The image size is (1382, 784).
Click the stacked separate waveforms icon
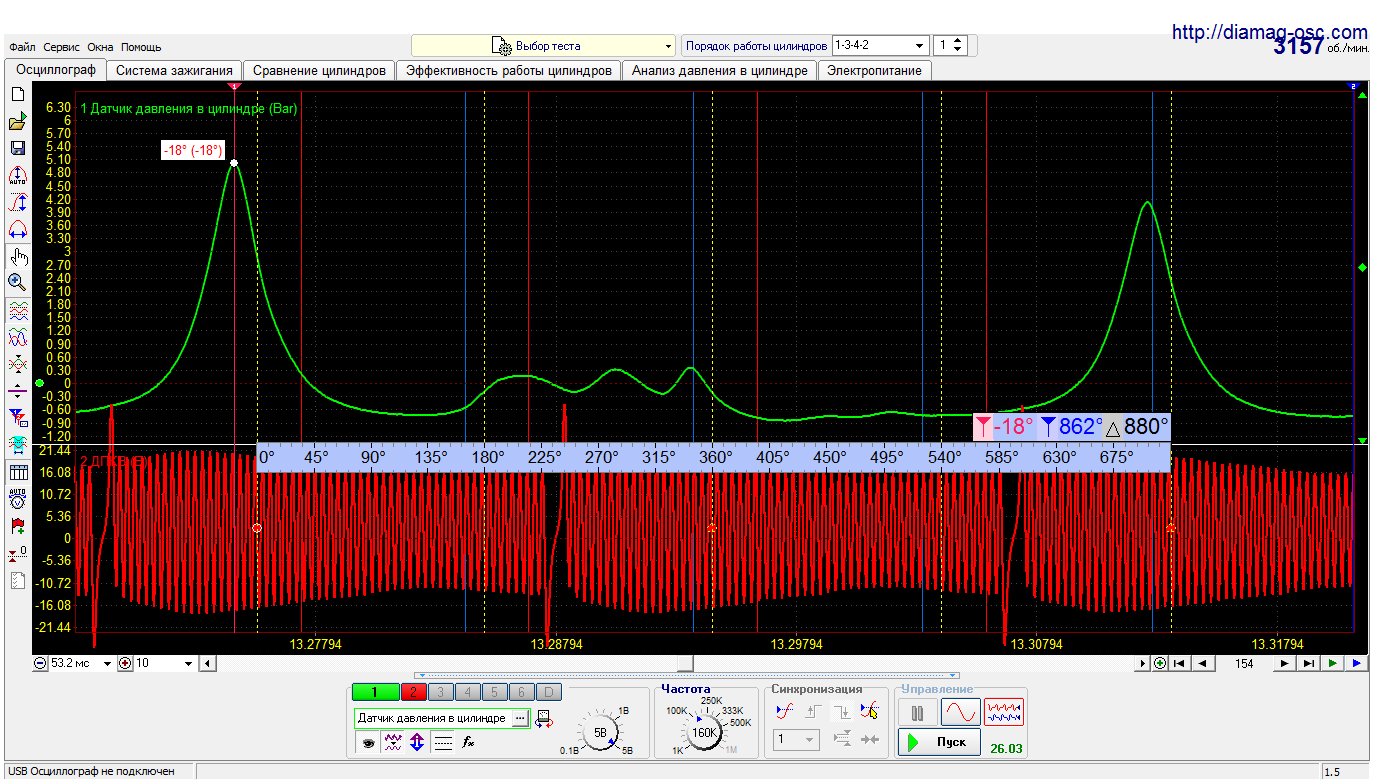tap(17, 310)
